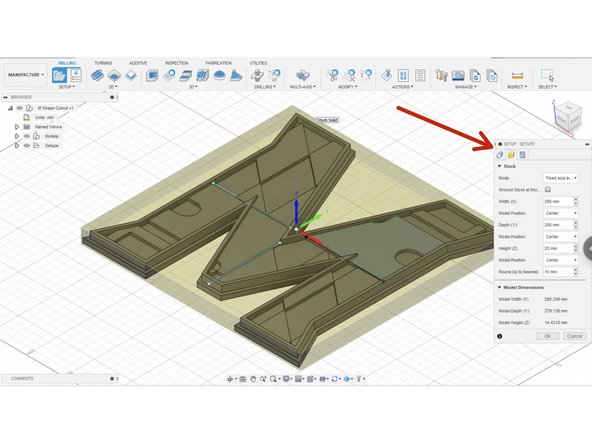Select the dome-shaped 3D toolpath icon
Screen dimensions: 592x444
tap(219, 76)
